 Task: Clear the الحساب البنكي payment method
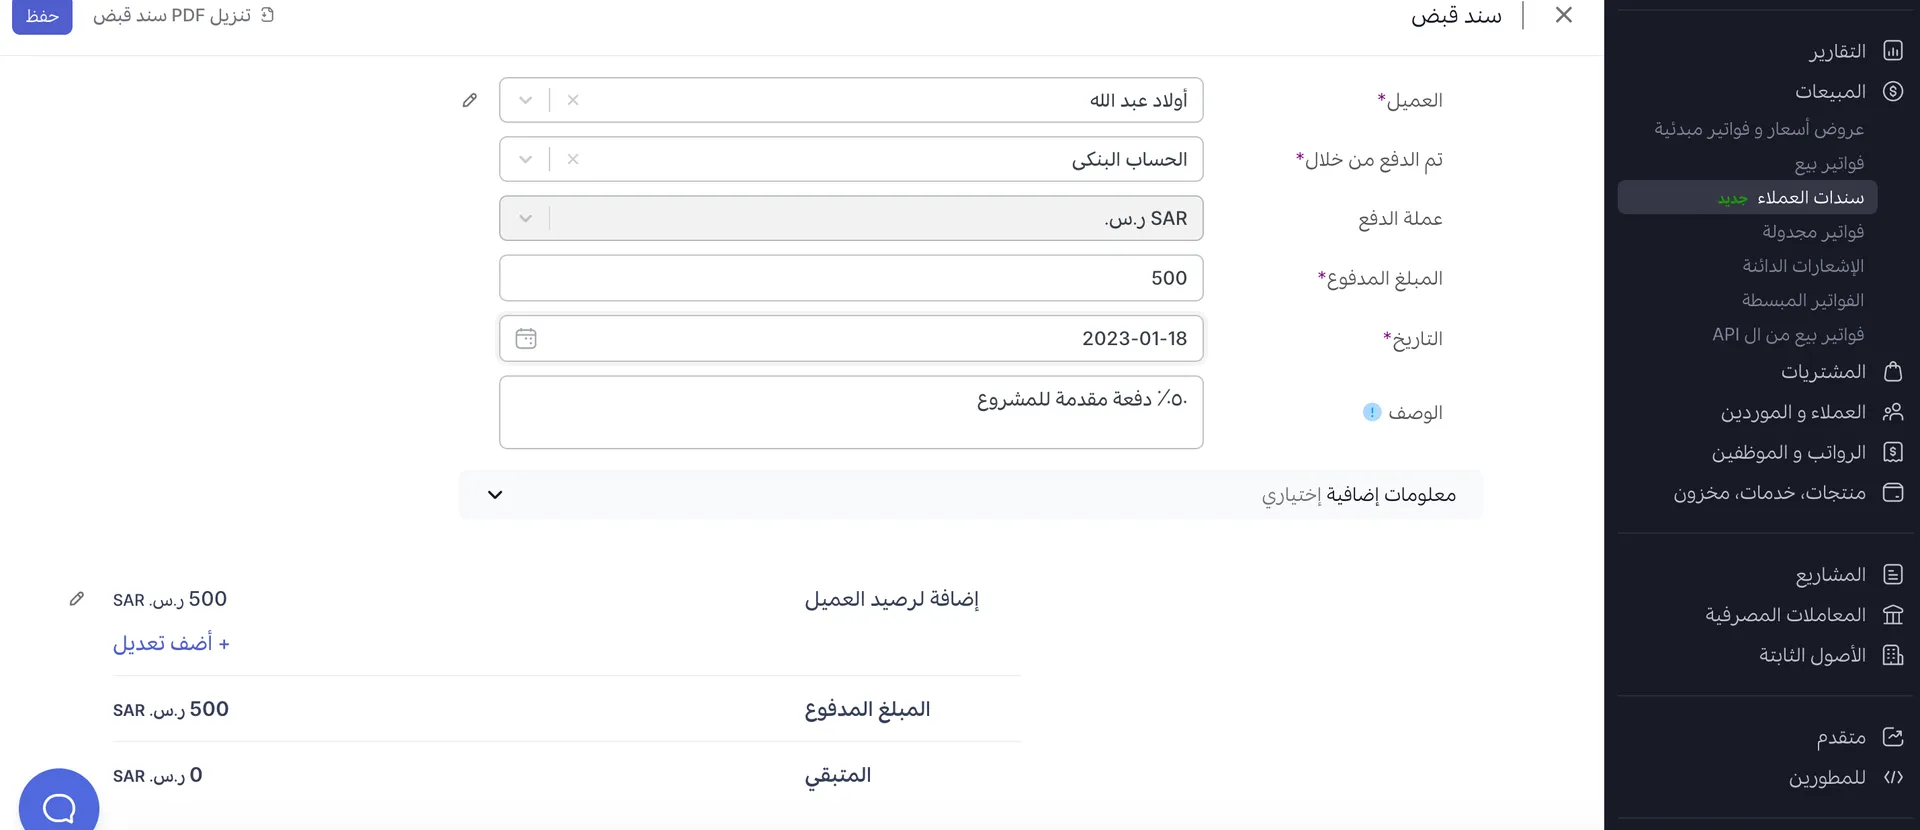coord(573,158)
